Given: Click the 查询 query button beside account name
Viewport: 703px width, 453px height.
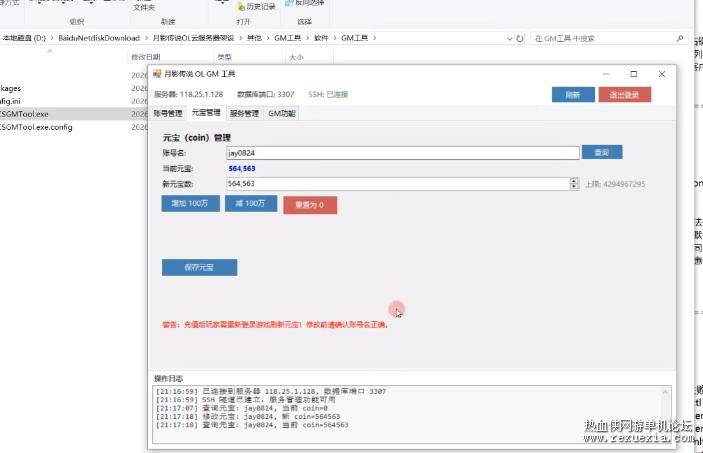Looking at the screenshot, I should (x=602, y=152).
